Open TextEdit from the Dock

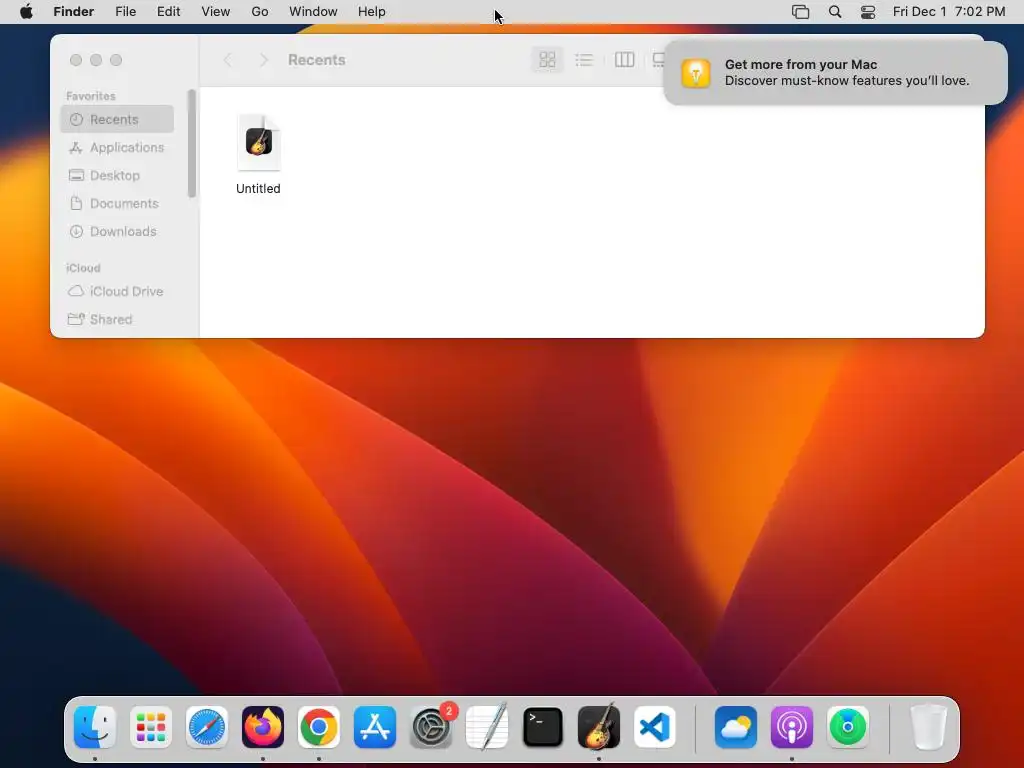(x=487, y=727)
